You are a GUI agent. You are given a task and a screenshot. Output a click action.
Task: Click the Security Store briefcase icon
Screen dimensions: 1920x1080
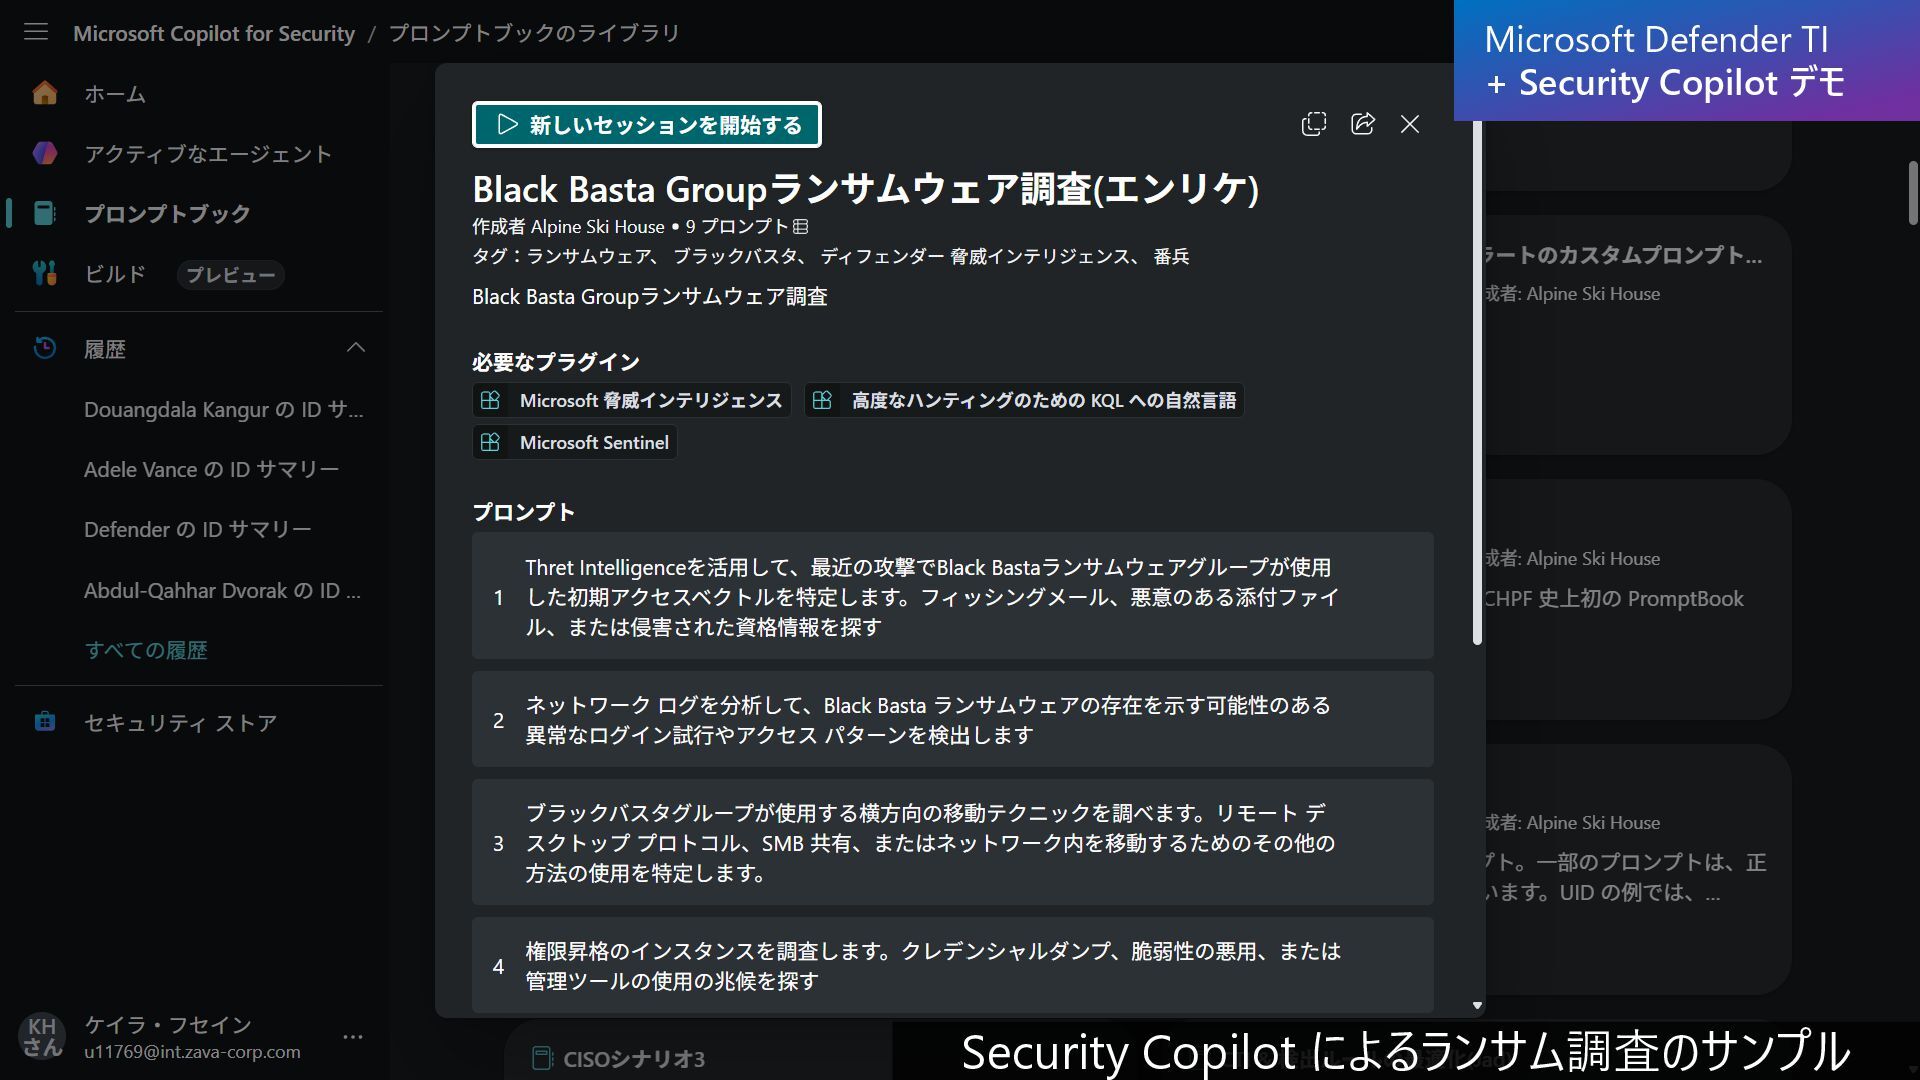(45, 722)
